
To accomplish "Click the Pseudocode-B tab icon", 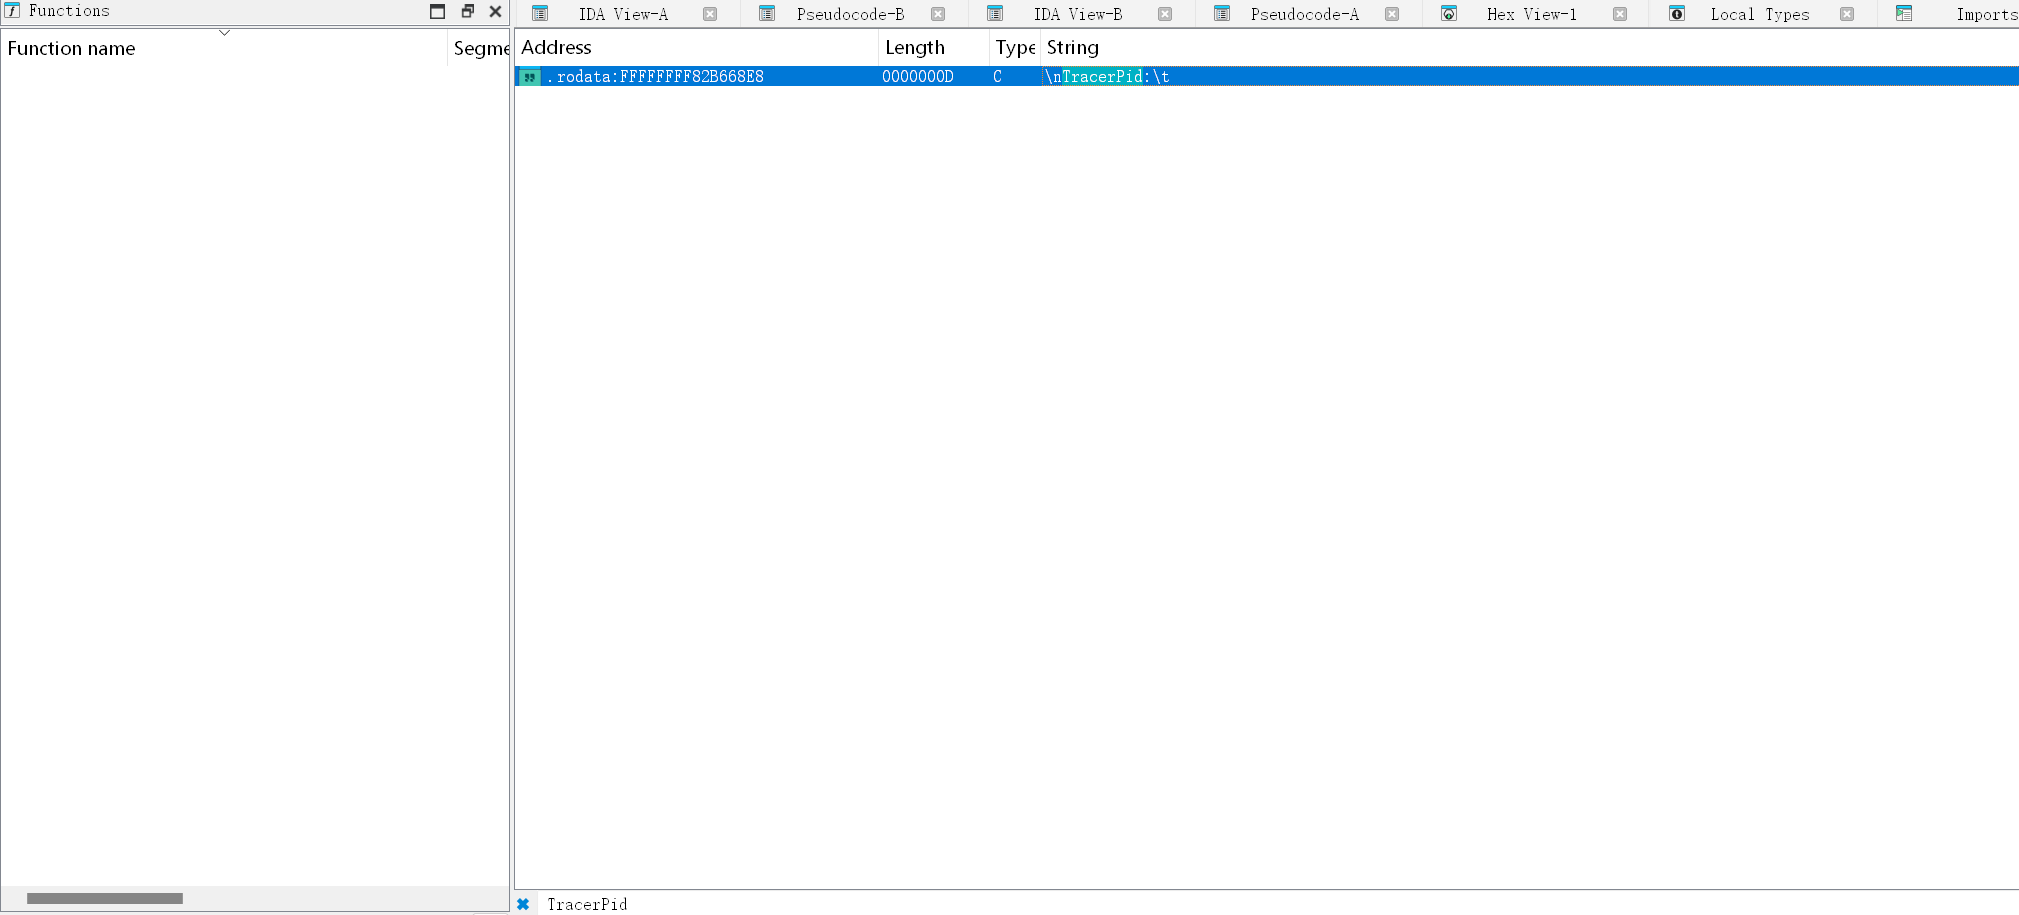I will point(767,14).
